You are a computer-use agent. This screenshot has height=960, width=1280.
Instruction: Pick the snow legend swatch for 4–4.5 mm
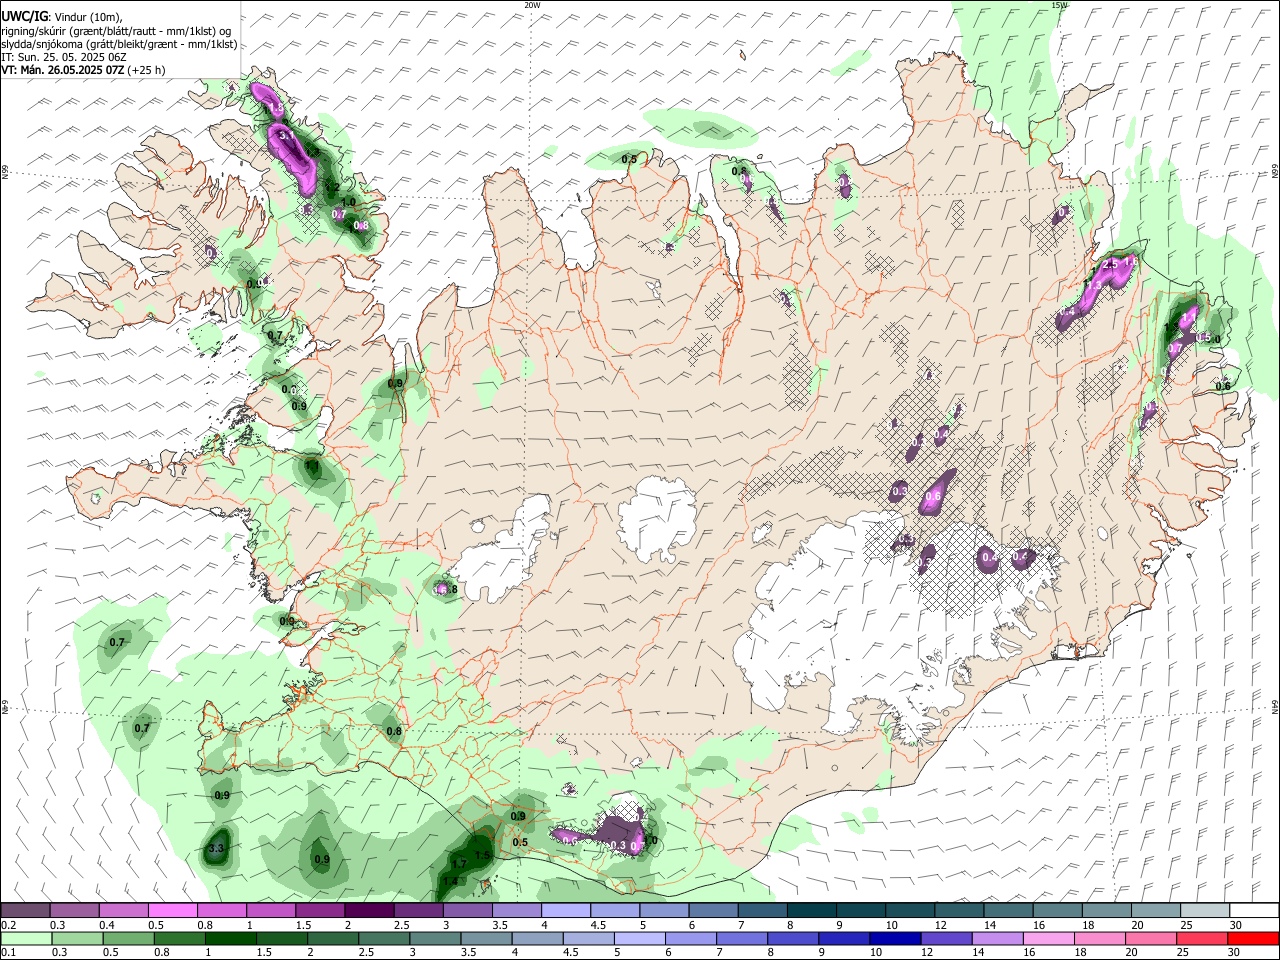[566, 911]
